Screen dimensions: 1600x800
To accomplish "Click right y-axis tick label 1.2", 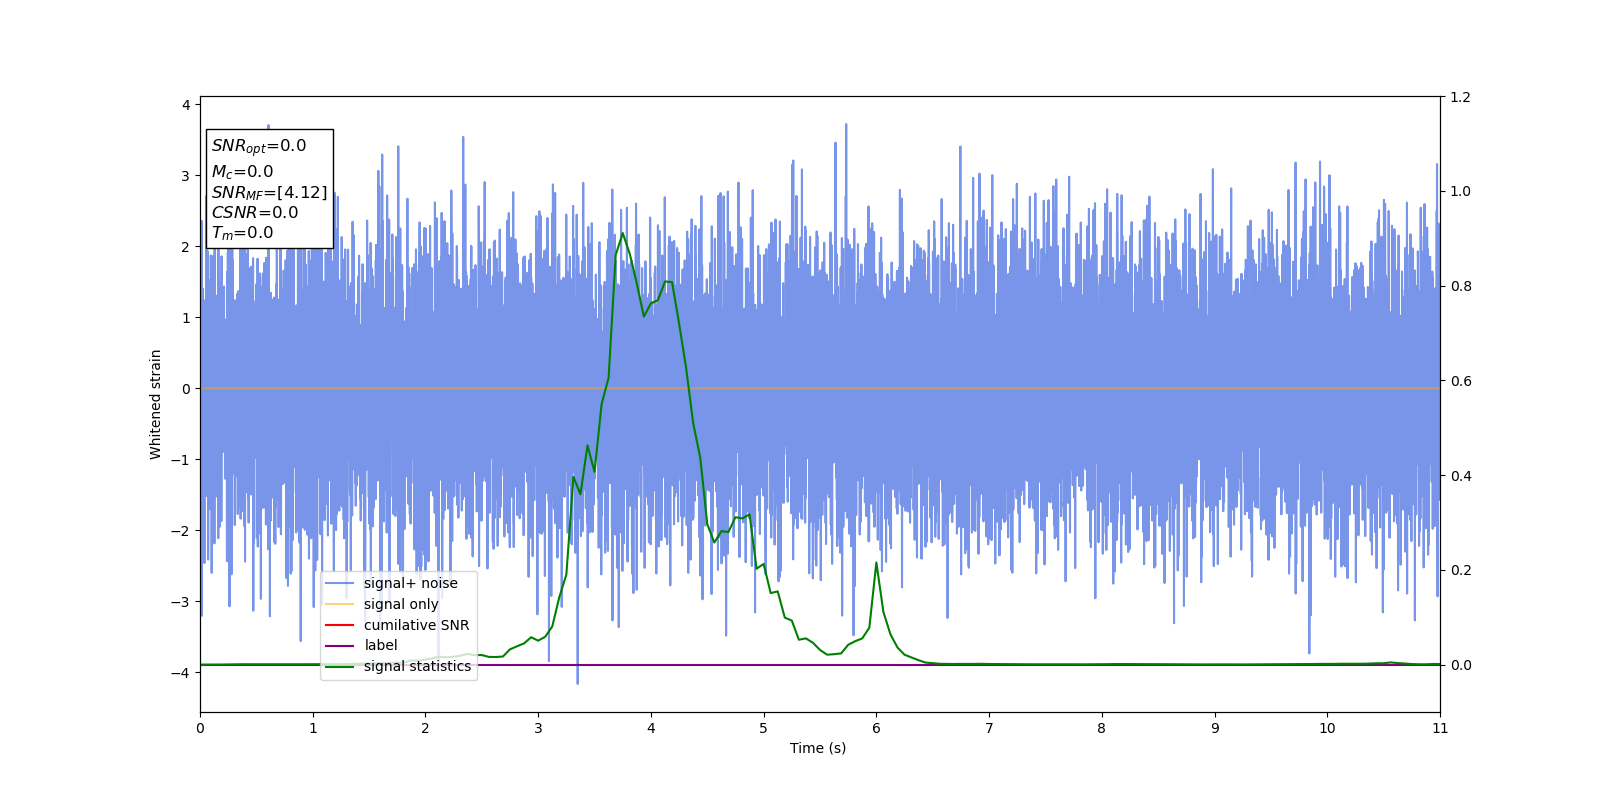I will (1460, 97).
